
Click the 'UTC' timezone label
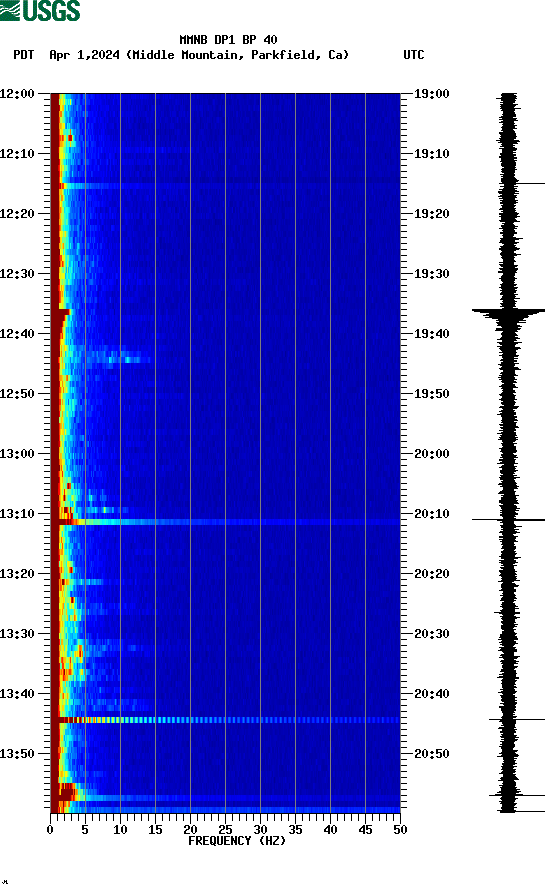414,55
